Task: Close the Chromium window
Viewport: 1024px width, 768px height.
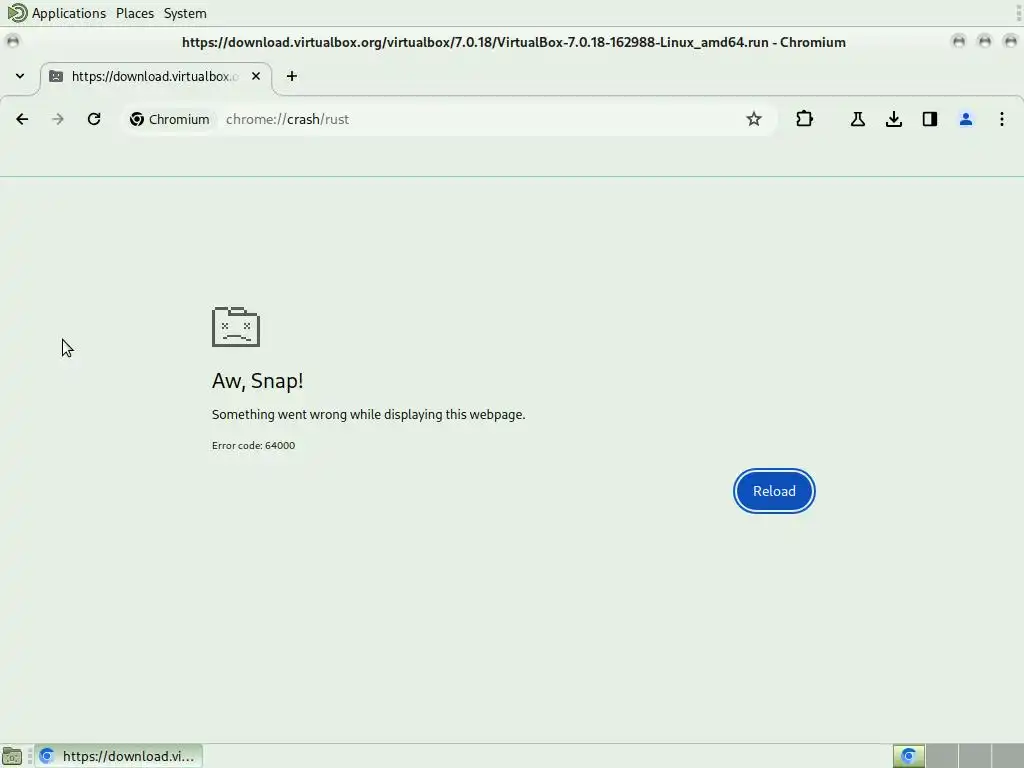Action: (x=1010, y=41)
